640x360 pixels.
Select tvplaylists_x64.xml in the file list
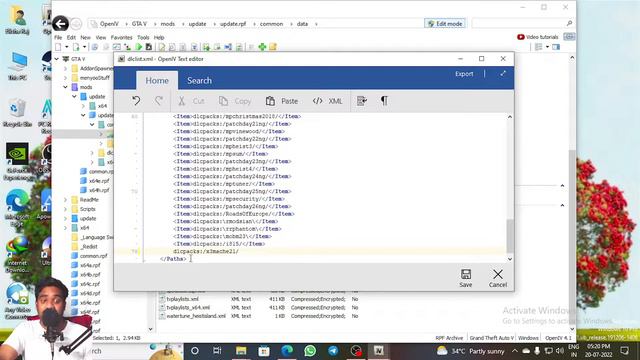pyautogui.click(x=184, y=307)
